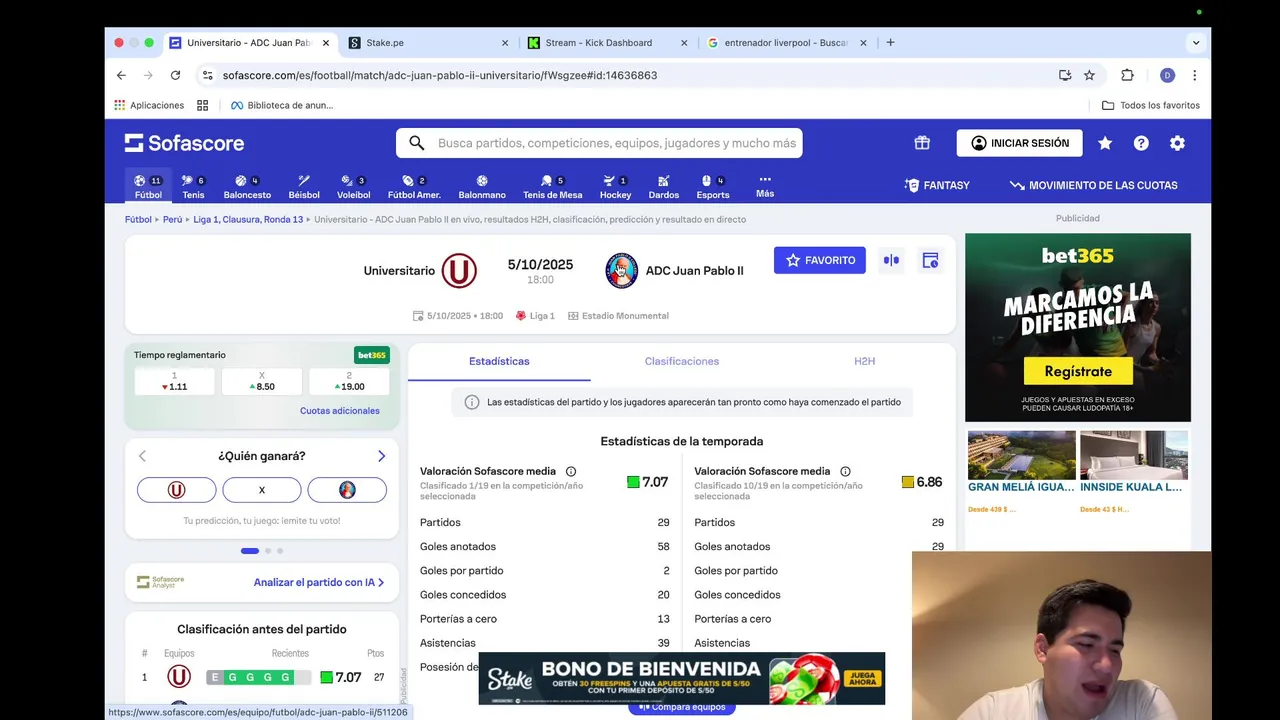Click the compare teams icon beside FAVORITO
This screenshot has height=720, width=1280.
tap(891, 260)
